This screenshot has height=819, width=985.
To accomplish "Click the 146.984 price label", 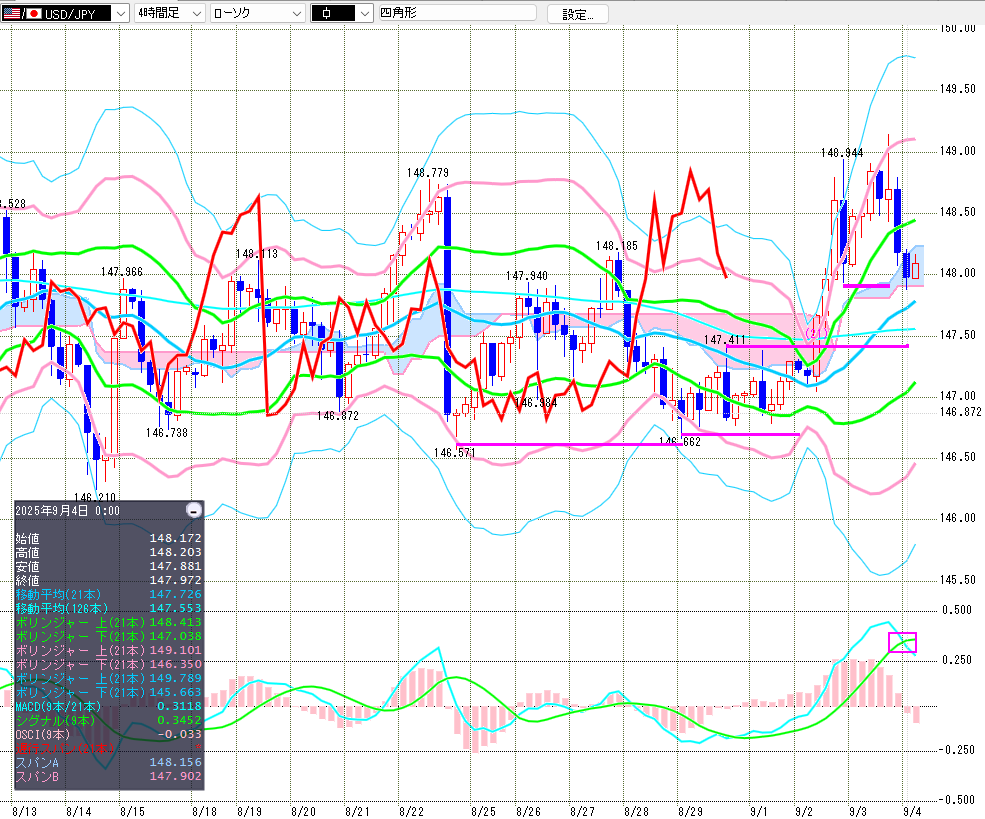I will tap(535, 403).
